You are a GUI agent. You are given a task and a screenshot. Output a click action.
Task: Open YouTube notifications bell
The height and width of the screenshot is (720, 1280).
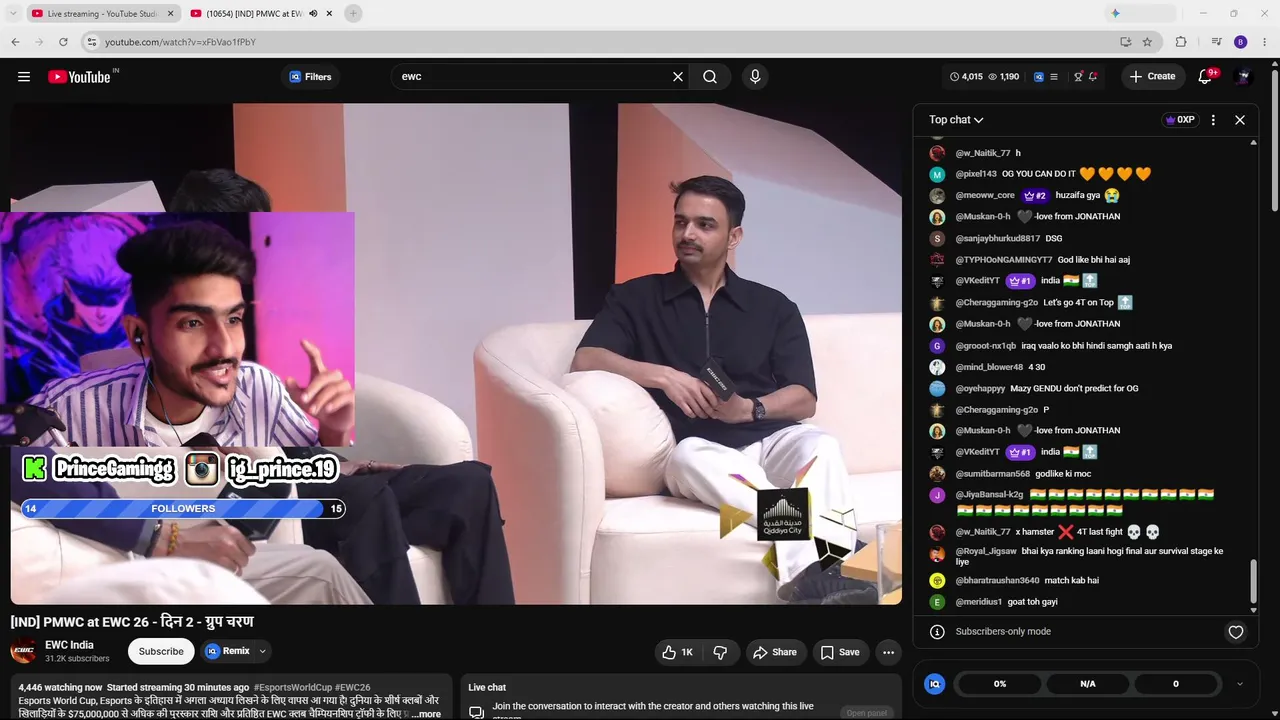pyautogui.click(x=1205, y=77)
